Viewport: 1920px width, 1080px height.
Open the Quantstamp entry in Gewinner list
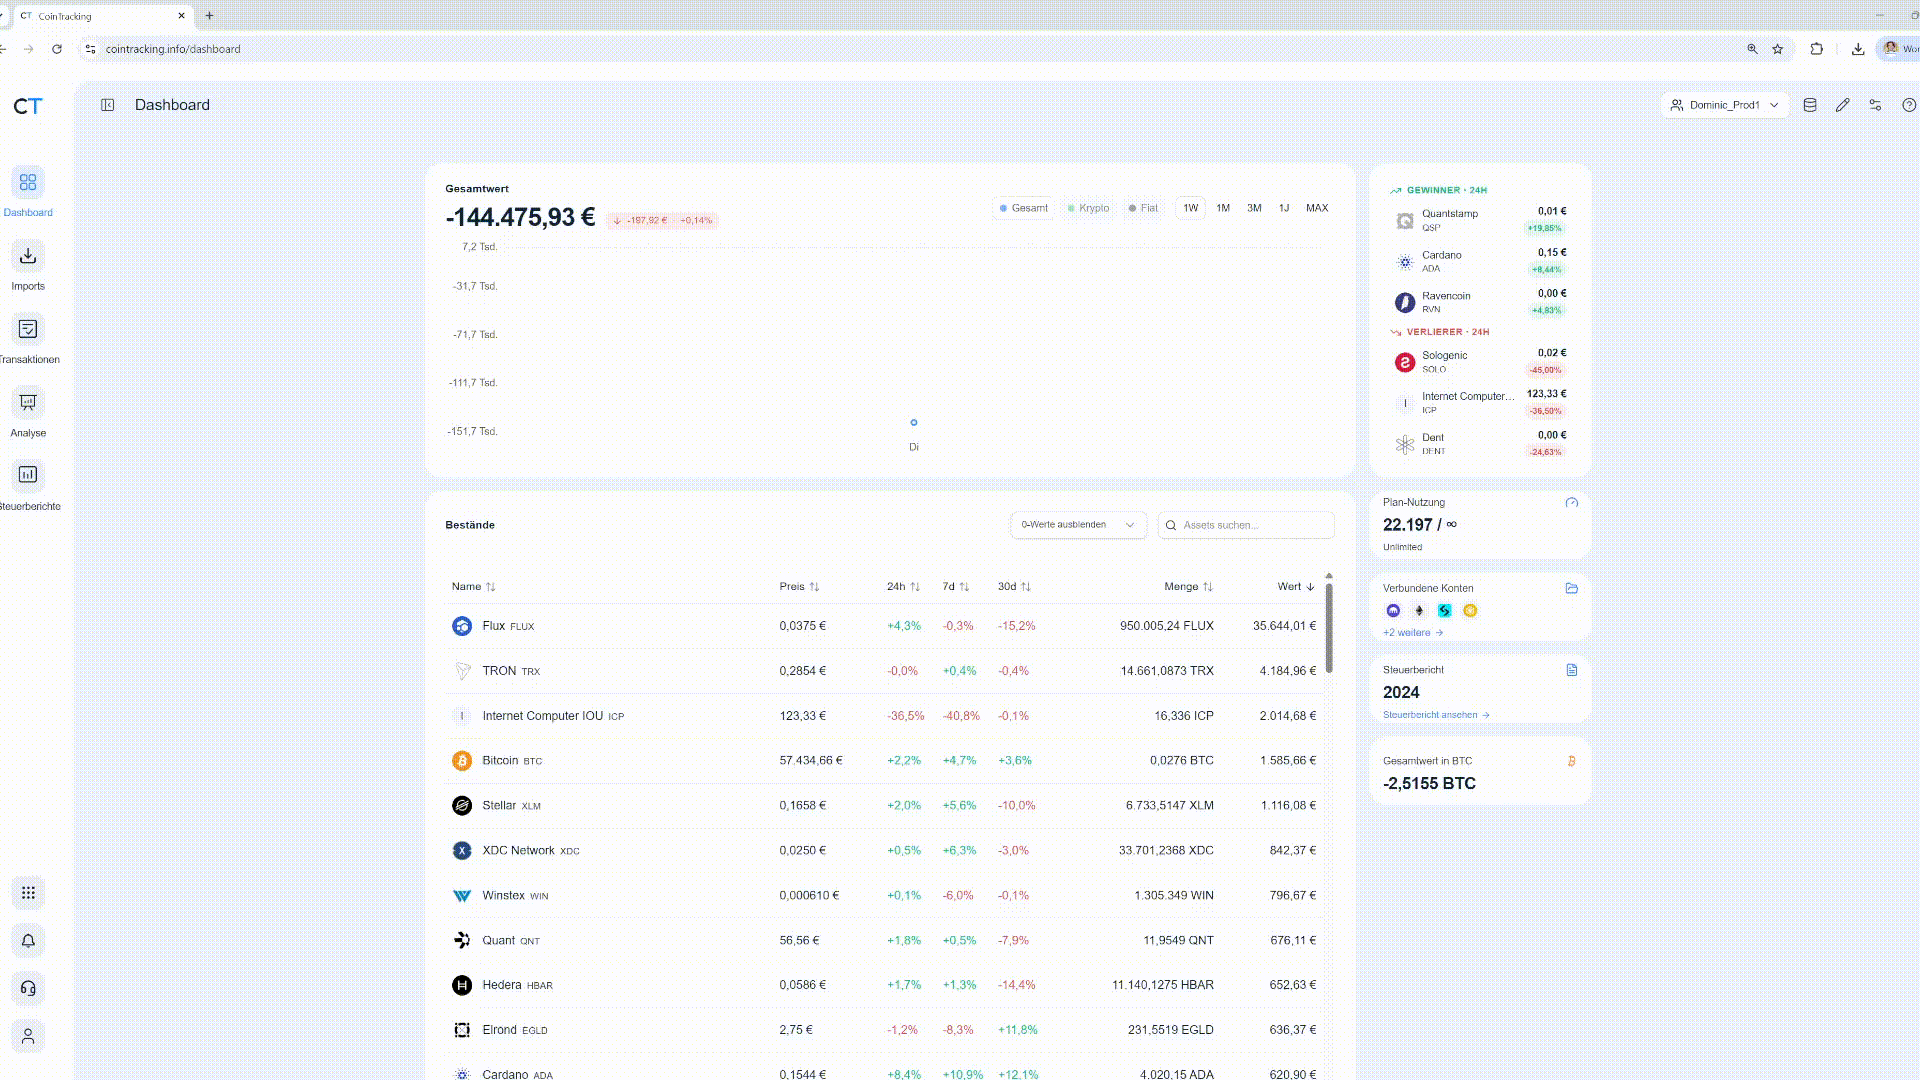(1480, 220)
